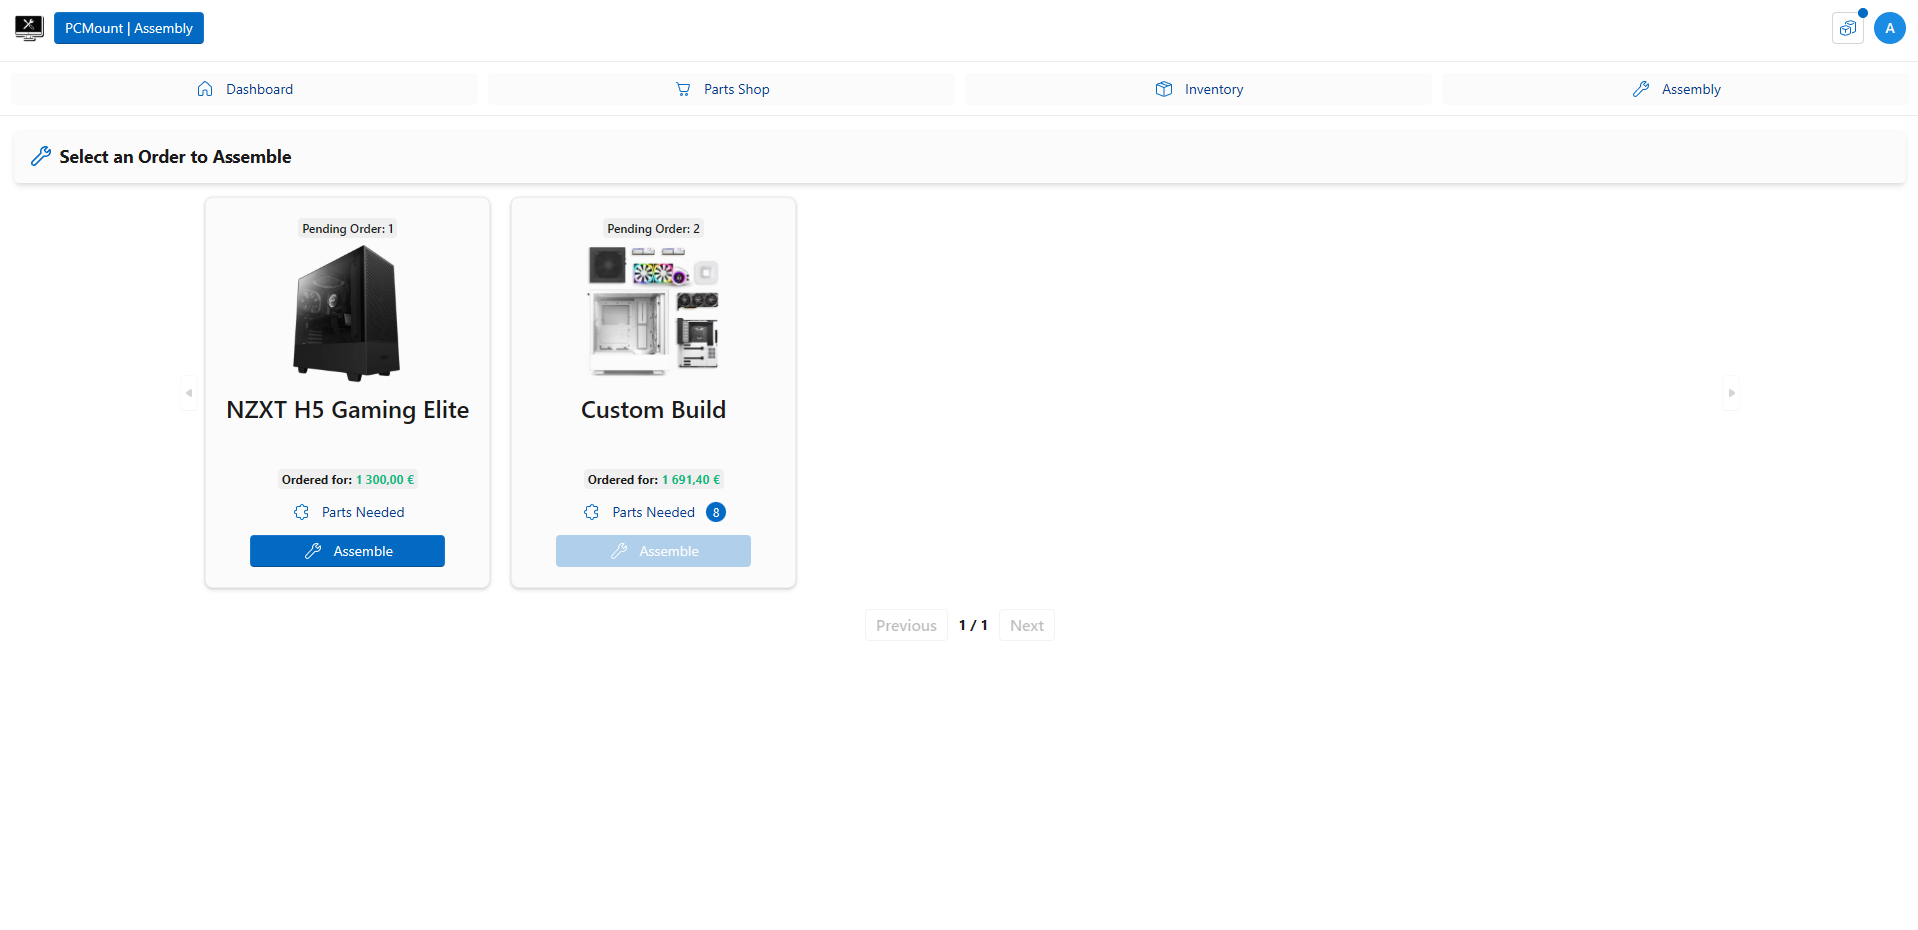Open the notifications icon with blue dot
Image resolution: width=1918 pixels, height=930 pixels.
1848,28
